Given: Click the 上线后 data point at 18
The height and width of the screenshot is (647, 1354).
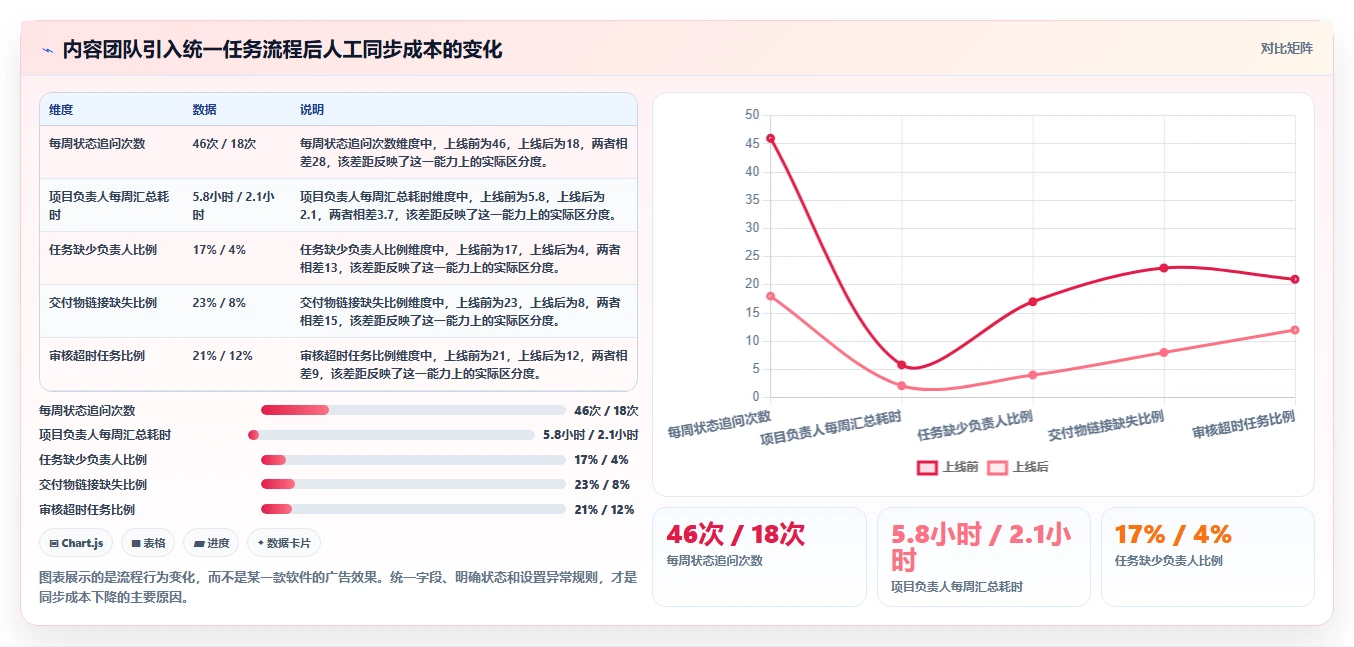Looking at the screenshot, I should pyautogui.click(x=770, y=296).
